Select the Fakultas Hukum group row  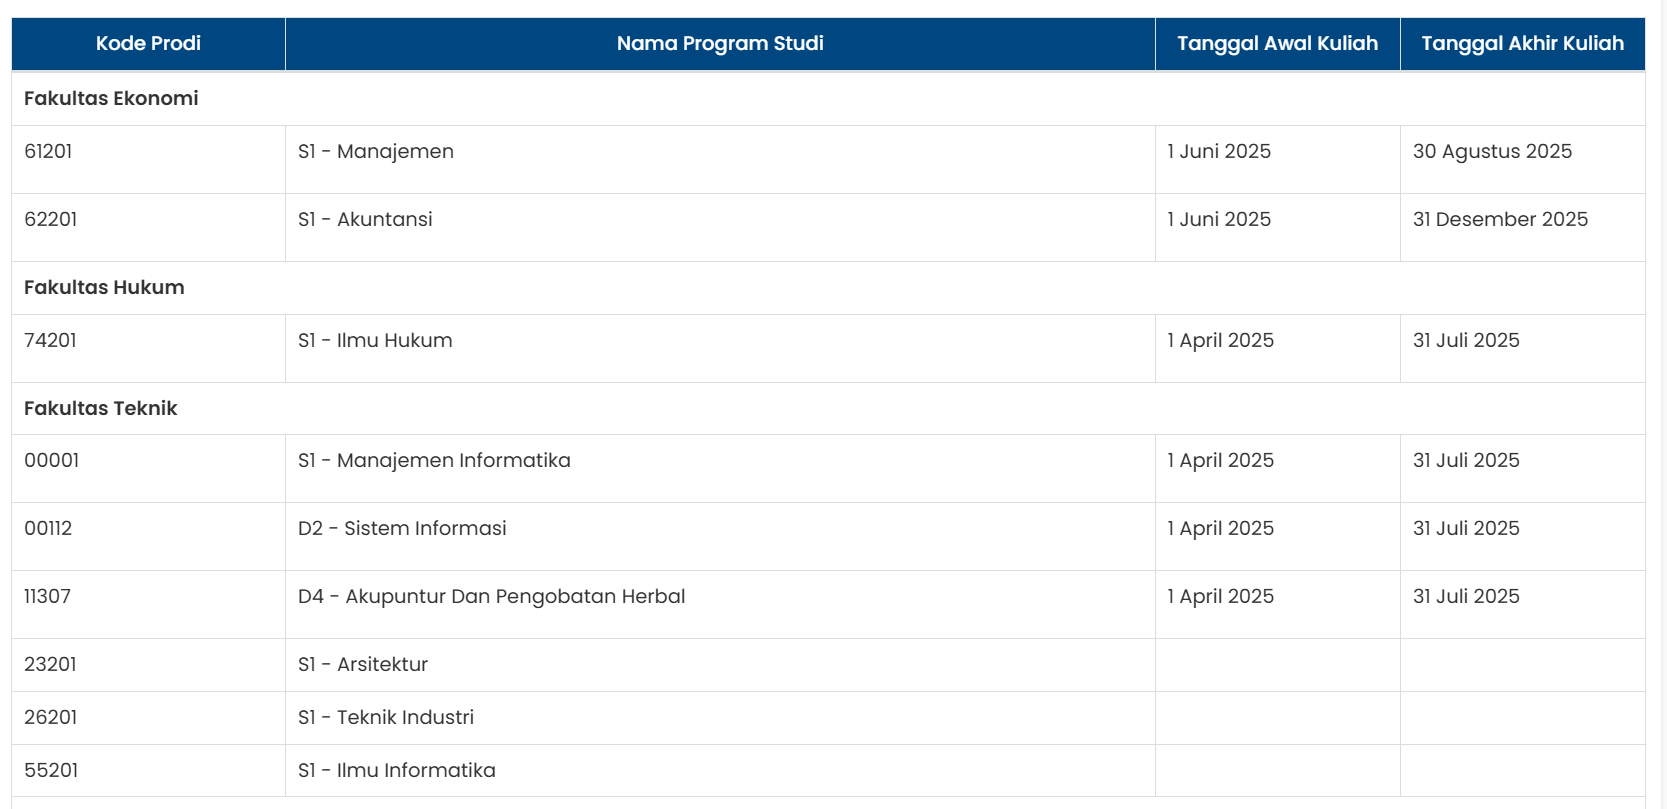pyautogui.click(x=104, y=287)
